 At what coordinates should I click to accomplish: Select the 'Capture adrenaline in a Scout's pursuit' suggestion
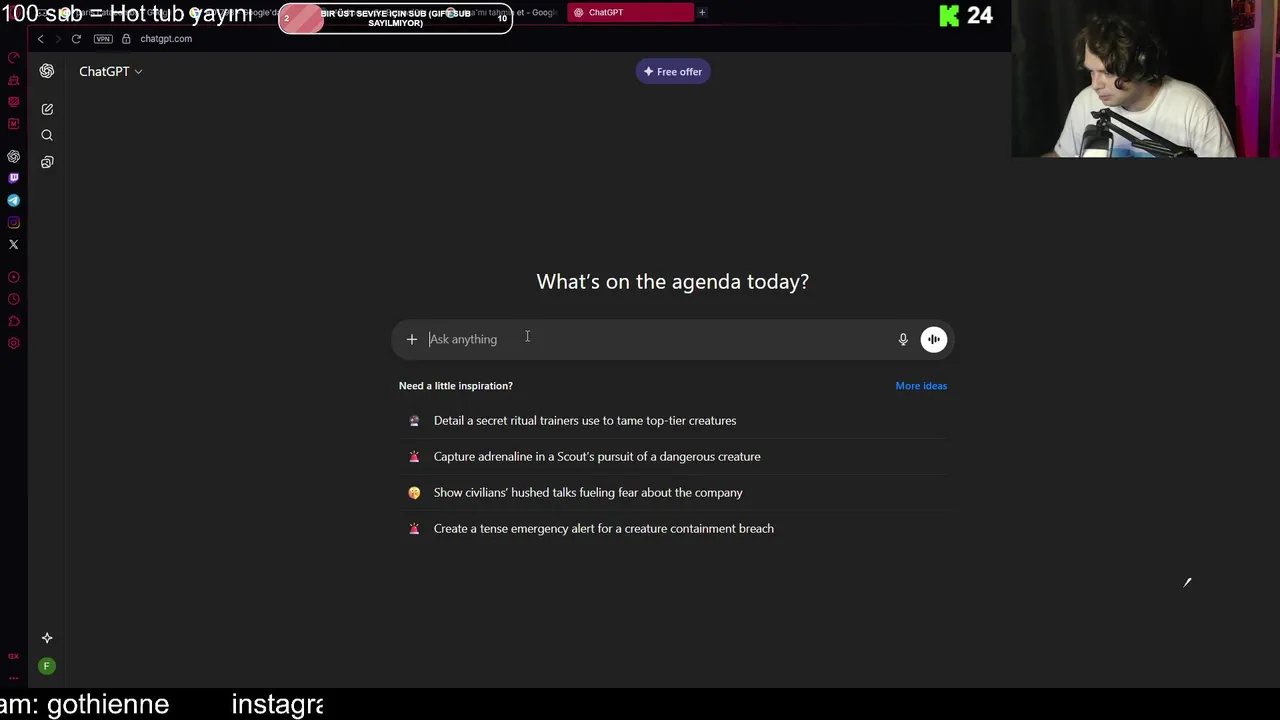673,457
